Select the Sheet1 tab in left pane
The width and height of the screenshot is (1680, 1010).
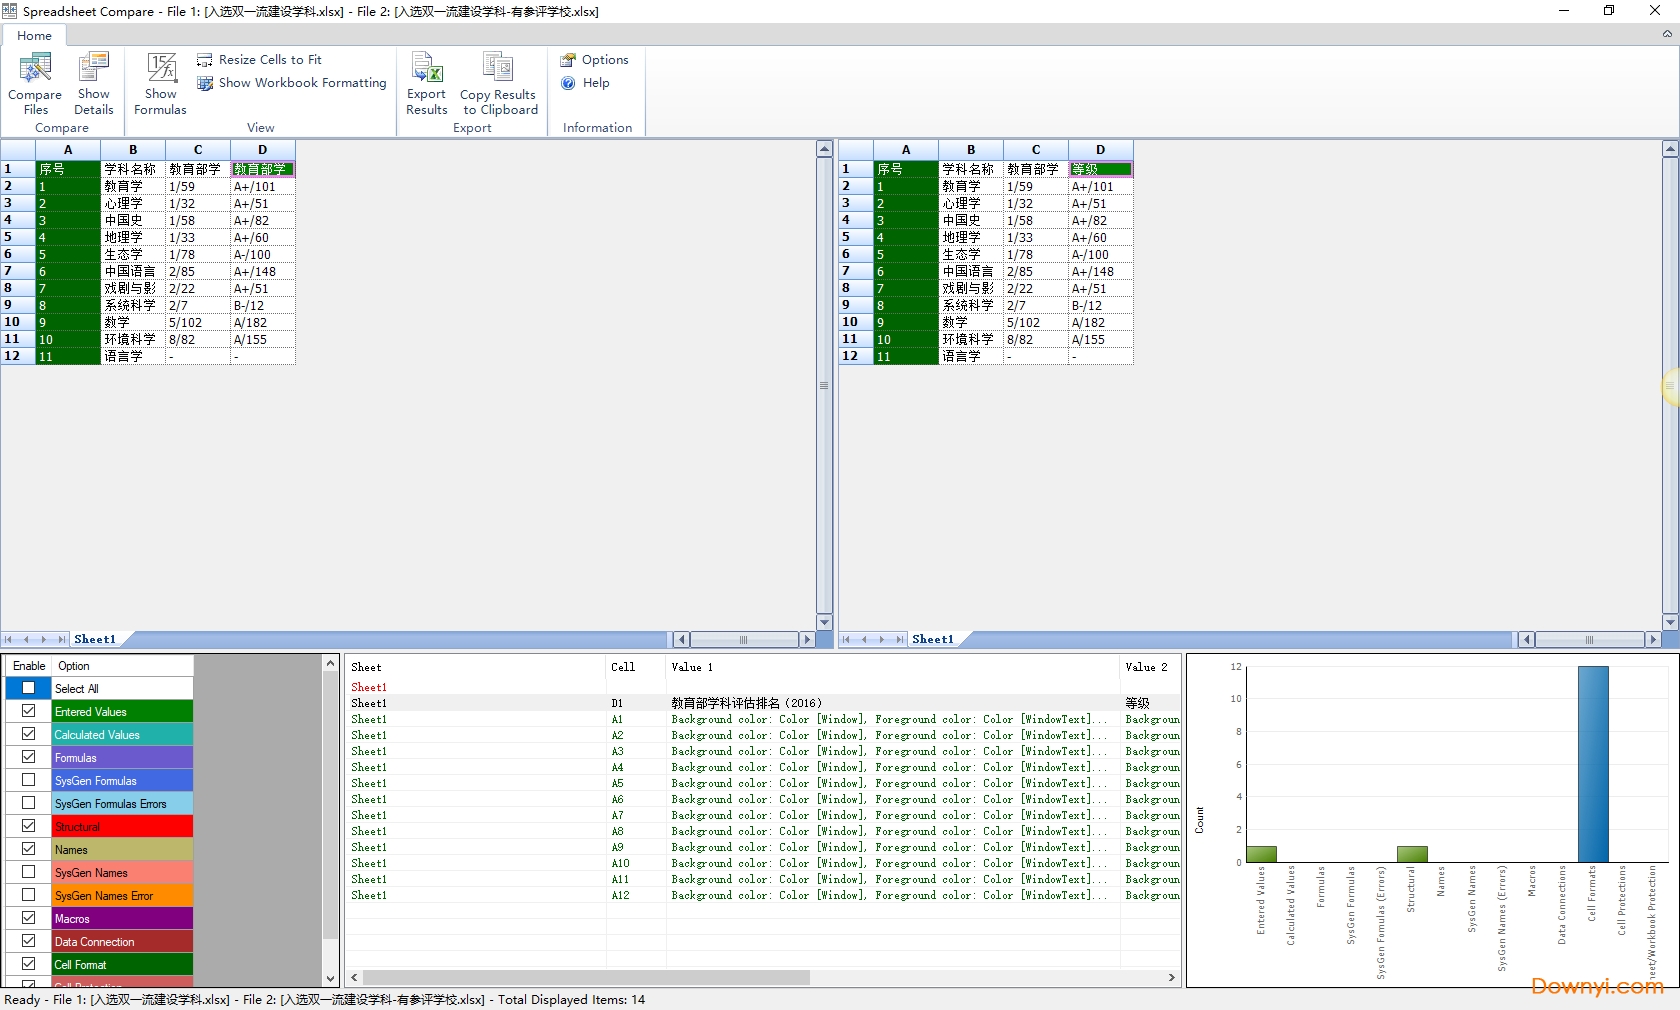95,639
